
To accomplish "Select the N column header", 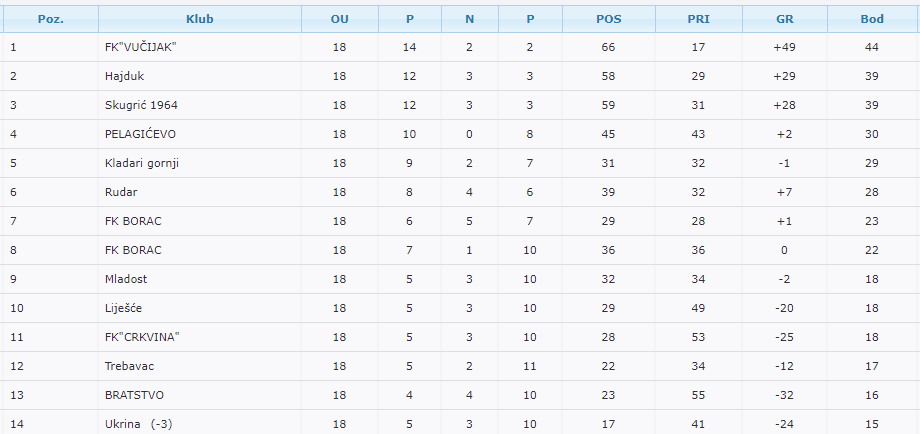I will pos(470,19).
